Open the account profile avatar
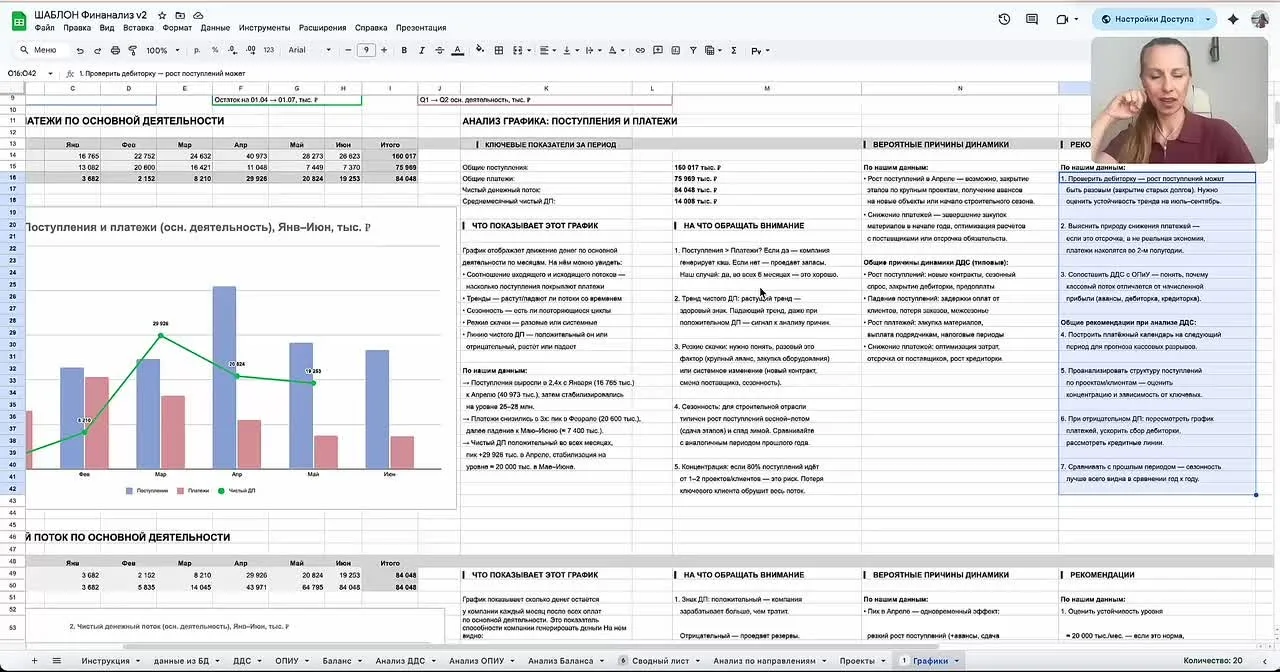Screen dimensions: 1280x672 (x=1260, y=19)
